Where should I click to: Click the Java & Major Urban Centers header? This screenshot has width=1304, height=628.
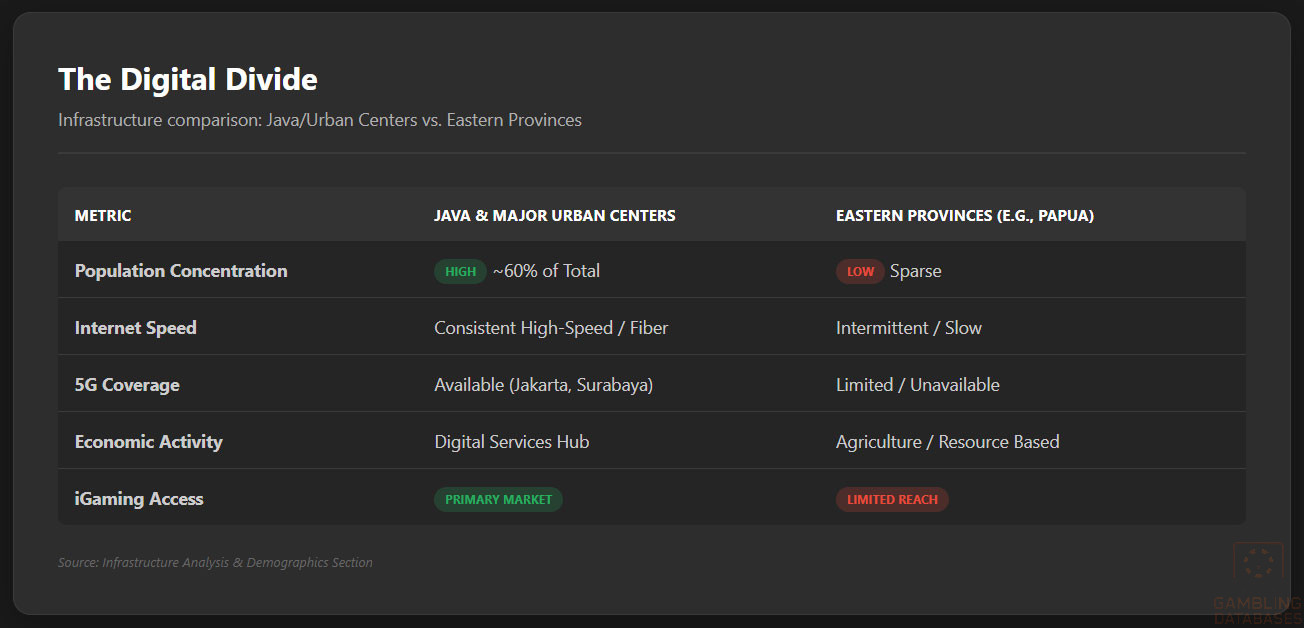(x=554, y=215)
